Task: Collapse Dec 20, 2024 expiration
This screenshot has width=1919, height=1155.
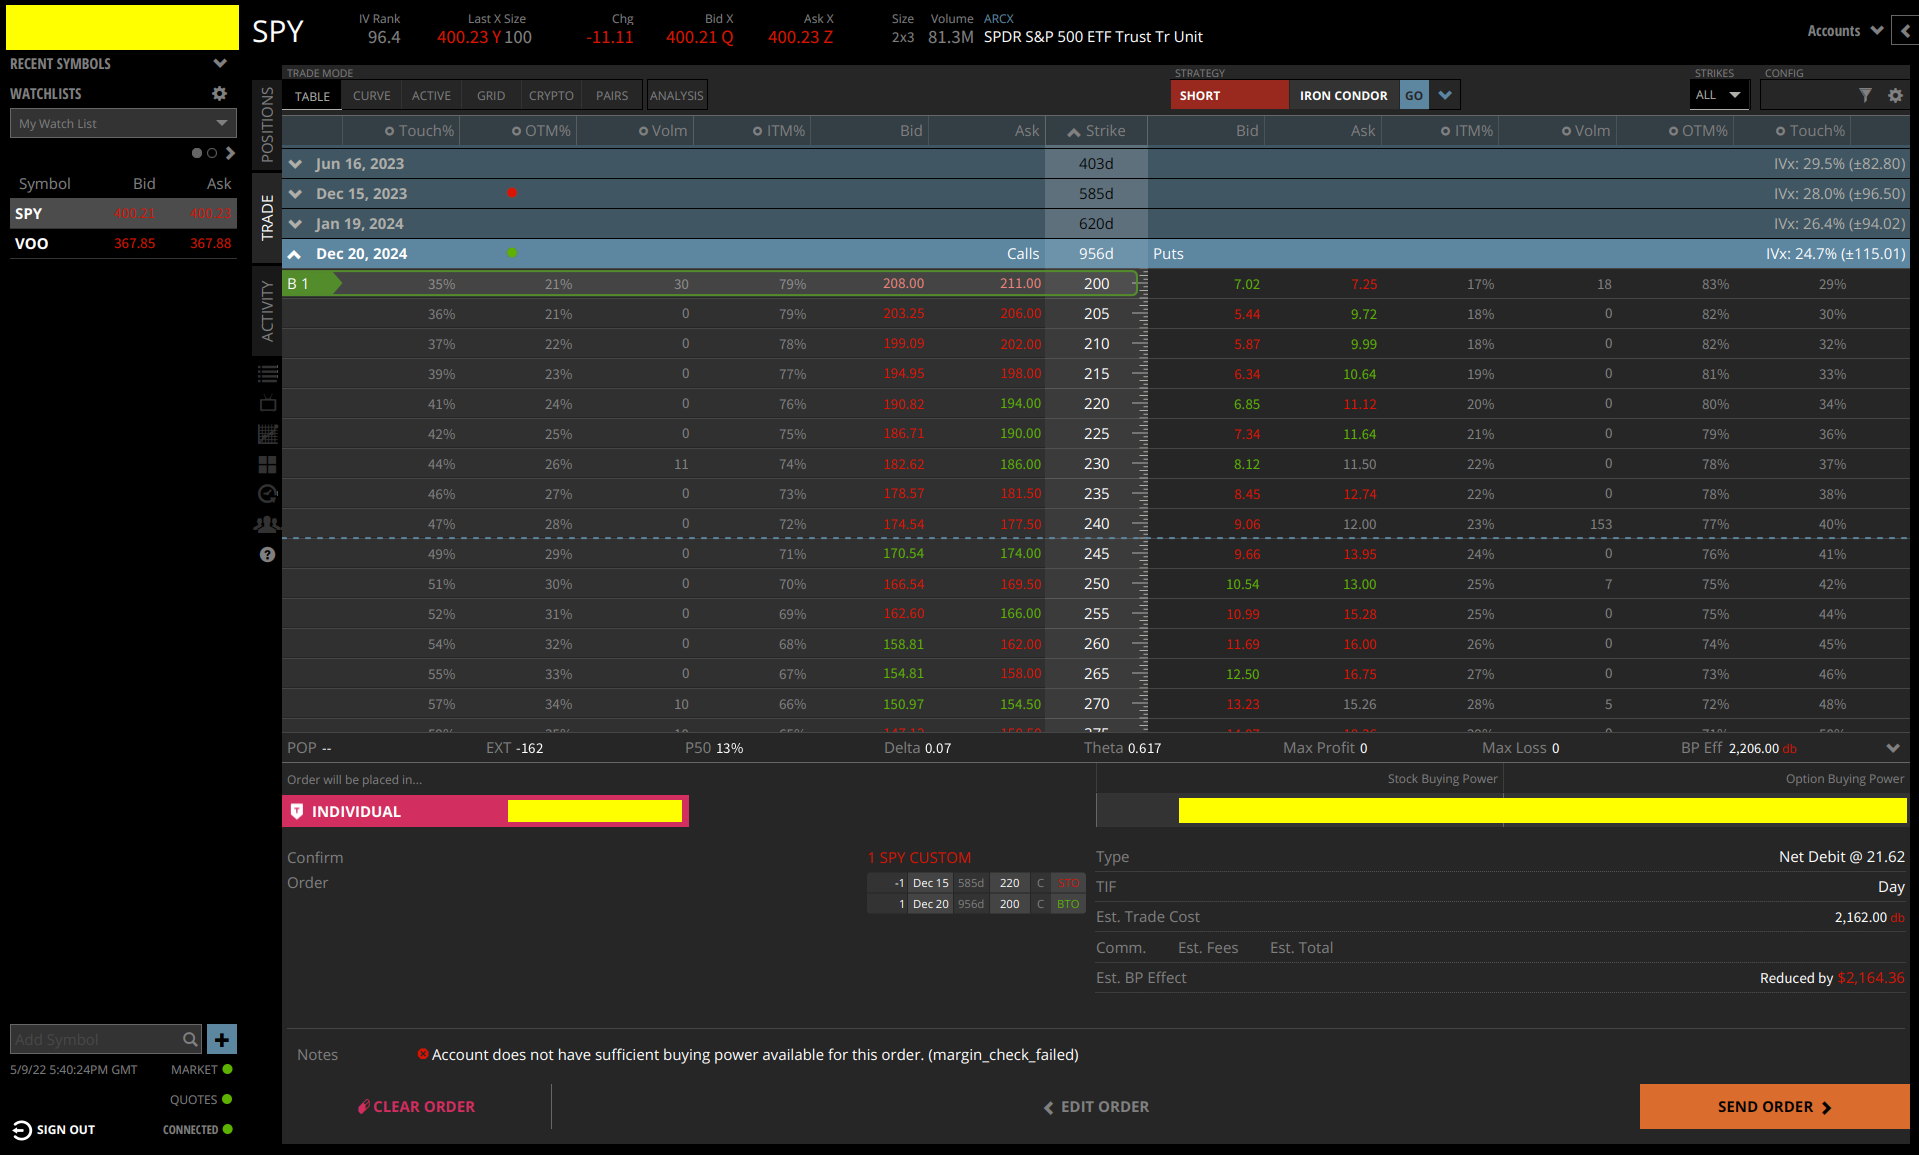Action: (x=295, y=254)
